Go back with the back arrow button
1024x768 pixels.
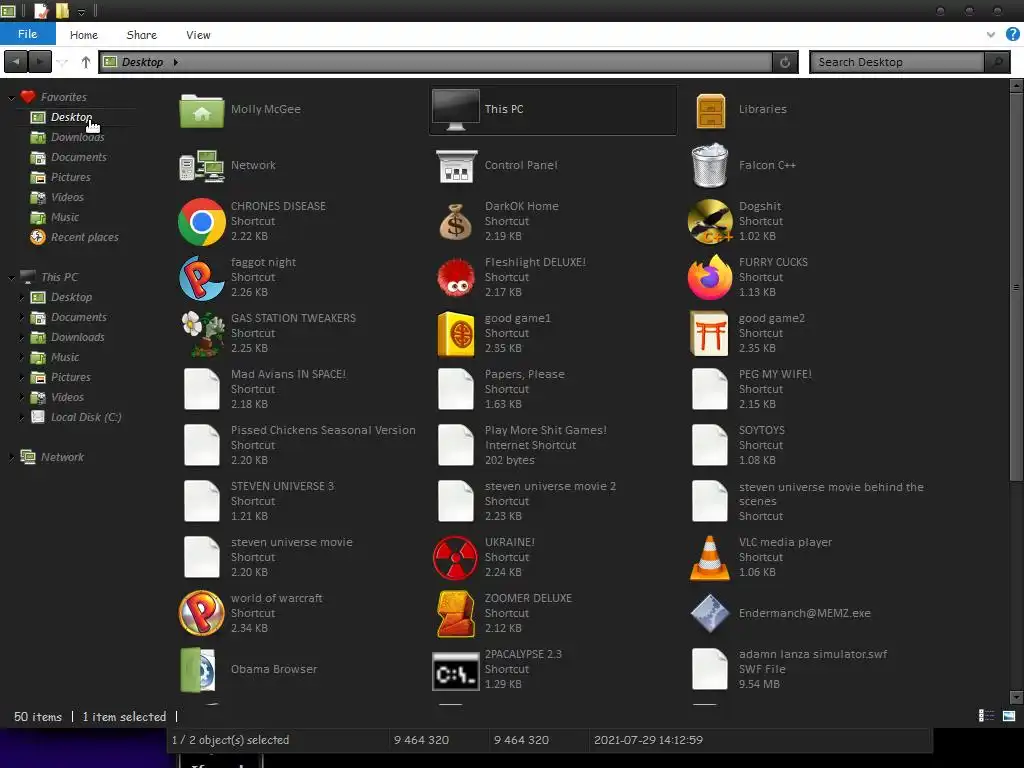(x=16, y=62)
